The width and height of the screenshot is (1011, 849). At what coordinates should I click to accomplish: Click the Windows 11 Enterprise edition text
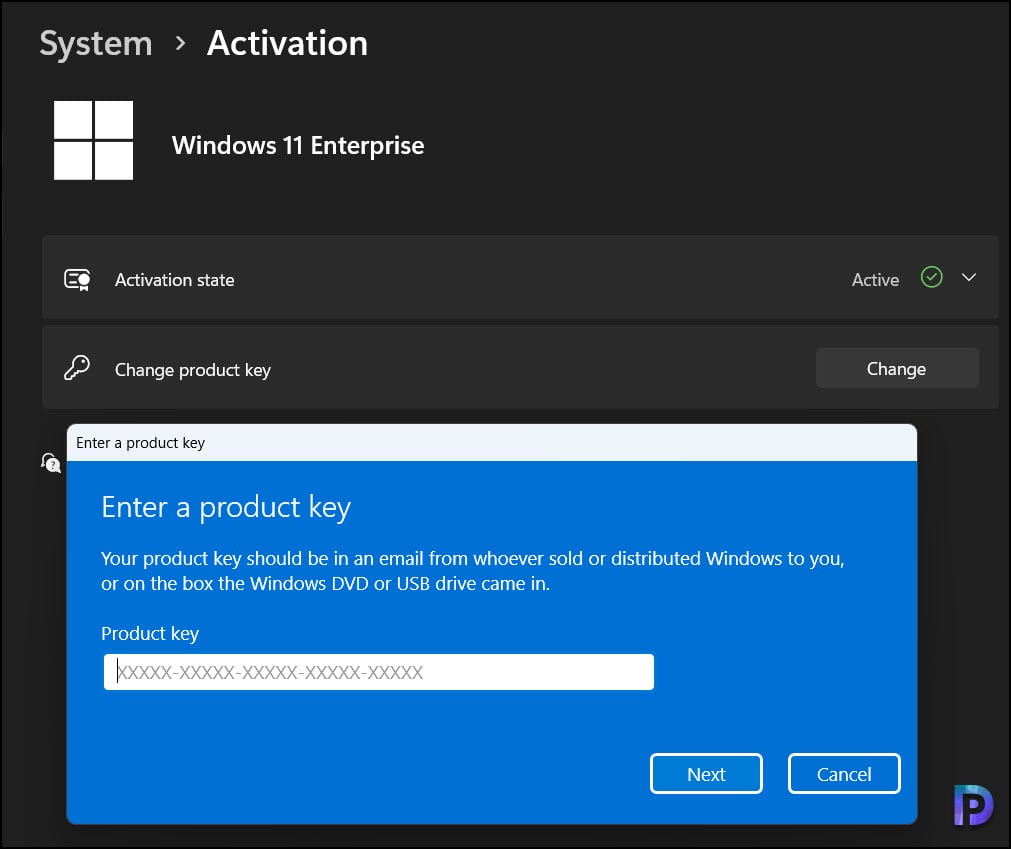(298, 145)
